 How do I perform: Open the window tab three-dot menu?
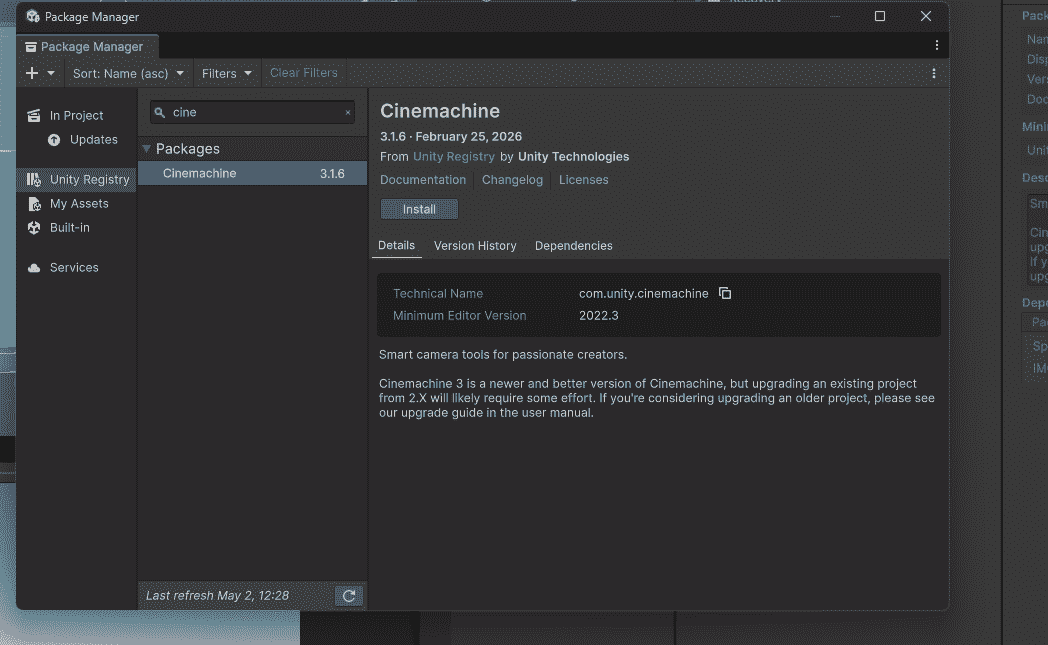point(936,45)
